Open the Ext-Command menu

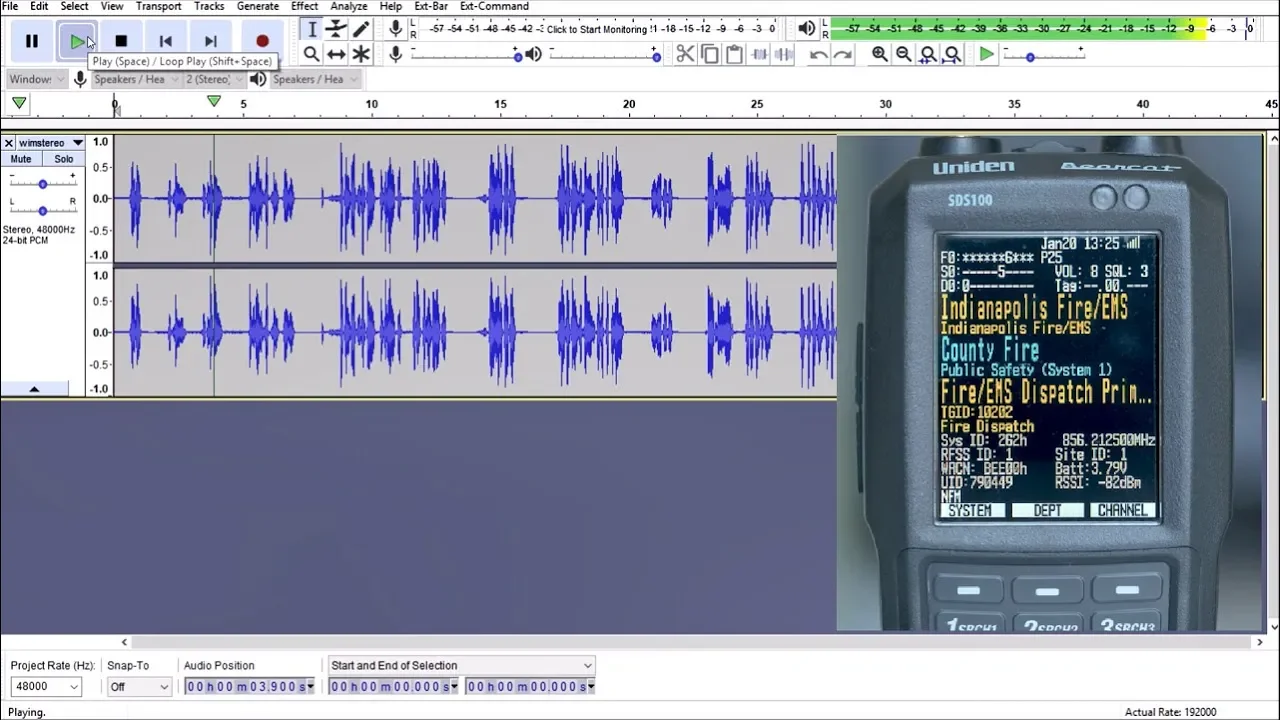495,6
